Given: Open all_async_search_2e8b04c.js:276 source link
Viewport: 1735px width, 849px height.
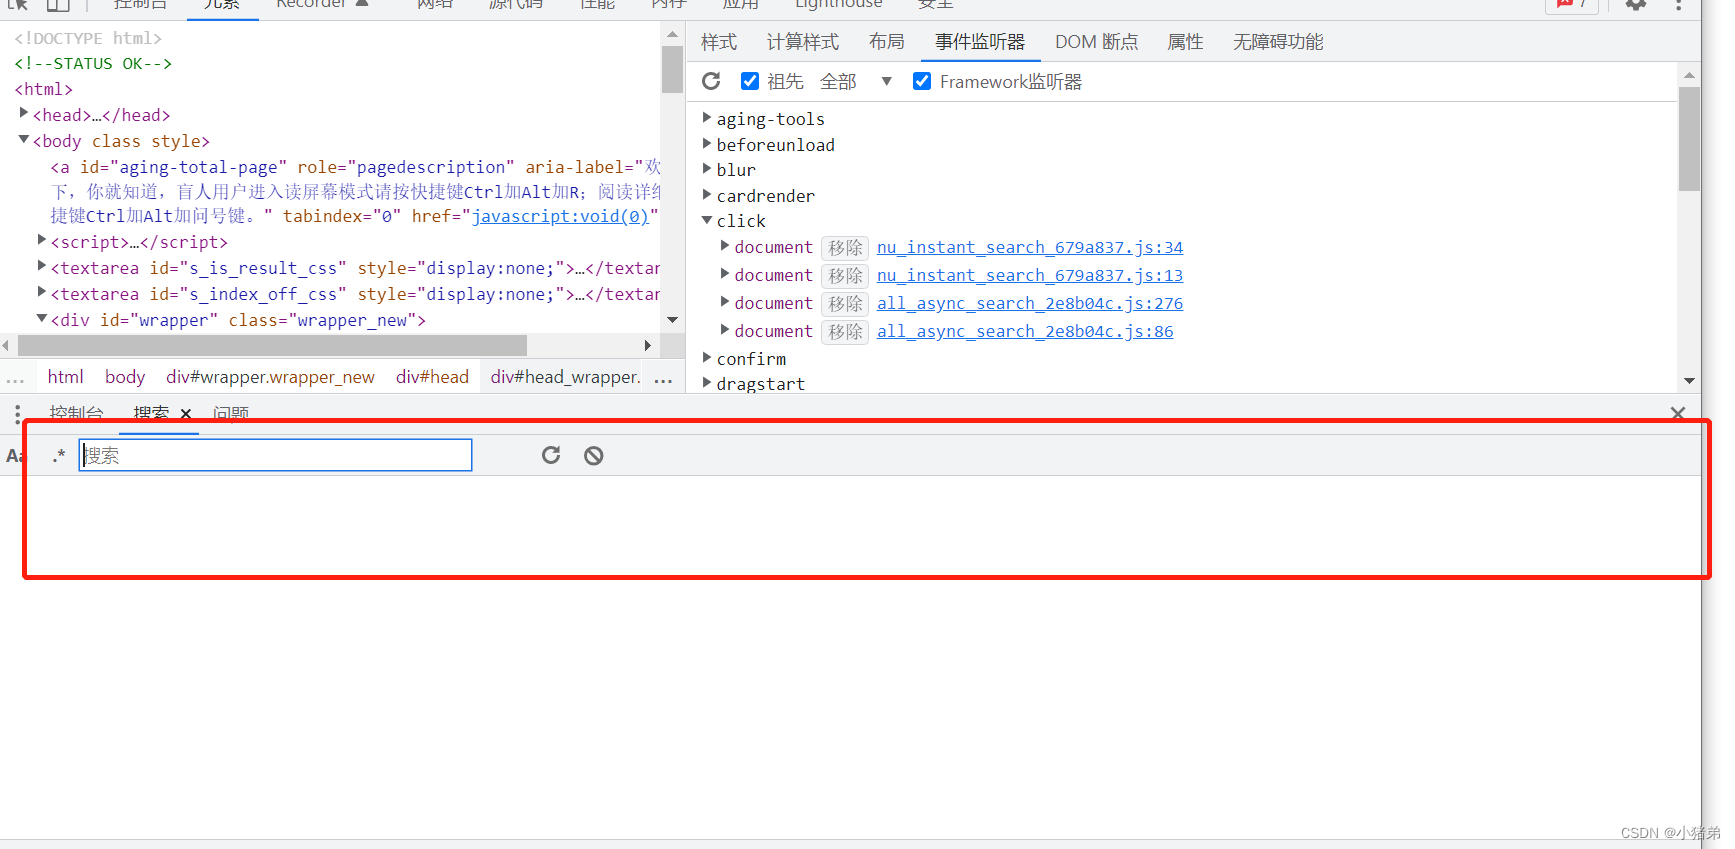Looking at the screenshot, I should point(1030,303).
